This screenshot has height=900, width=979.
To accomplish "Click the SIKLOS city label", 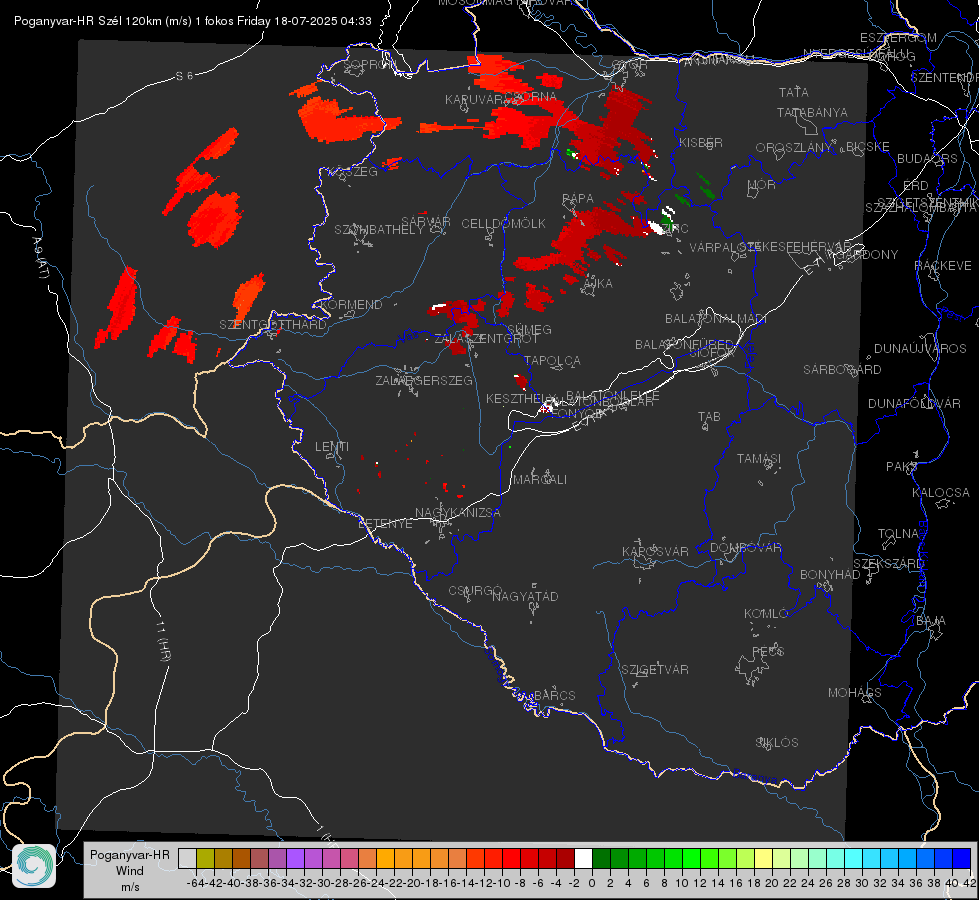I will [x=777, y=743].
